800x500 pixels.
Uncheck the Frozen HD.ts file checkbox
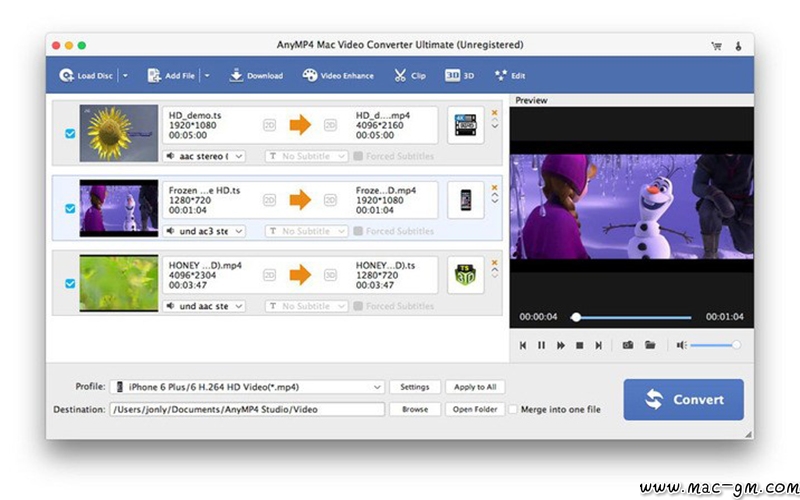tap(70, 209)
